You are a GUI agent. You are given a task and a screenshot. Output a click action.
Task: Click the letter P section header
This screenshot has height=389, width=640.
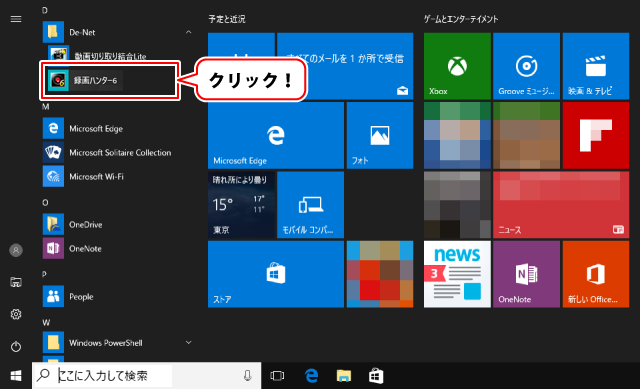44,275
